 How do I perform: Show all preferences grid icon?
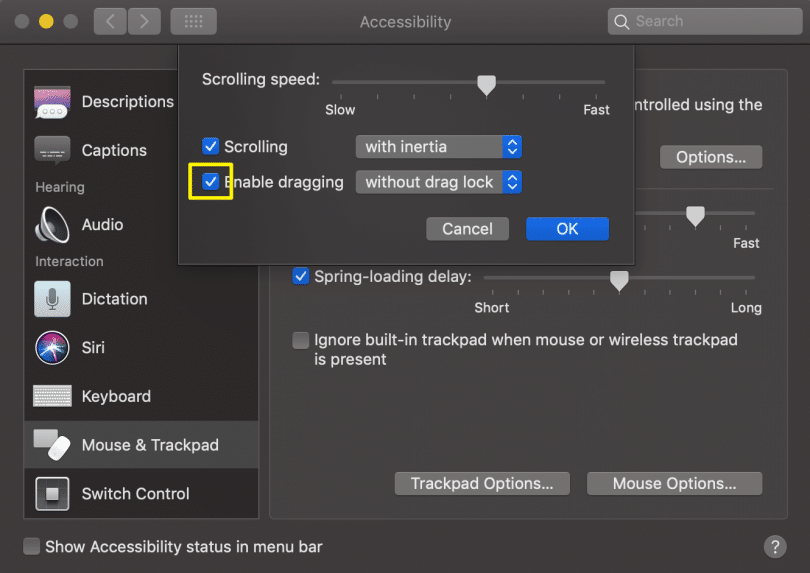[193, 21]
